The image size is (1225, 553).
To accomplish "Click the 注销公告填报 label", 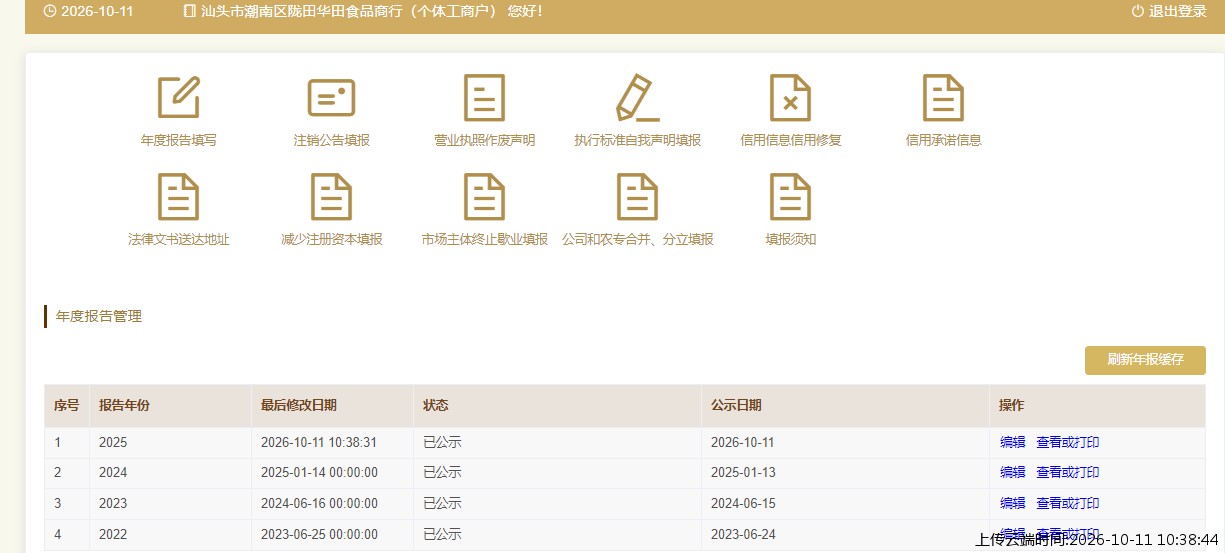I will point(332,140).
